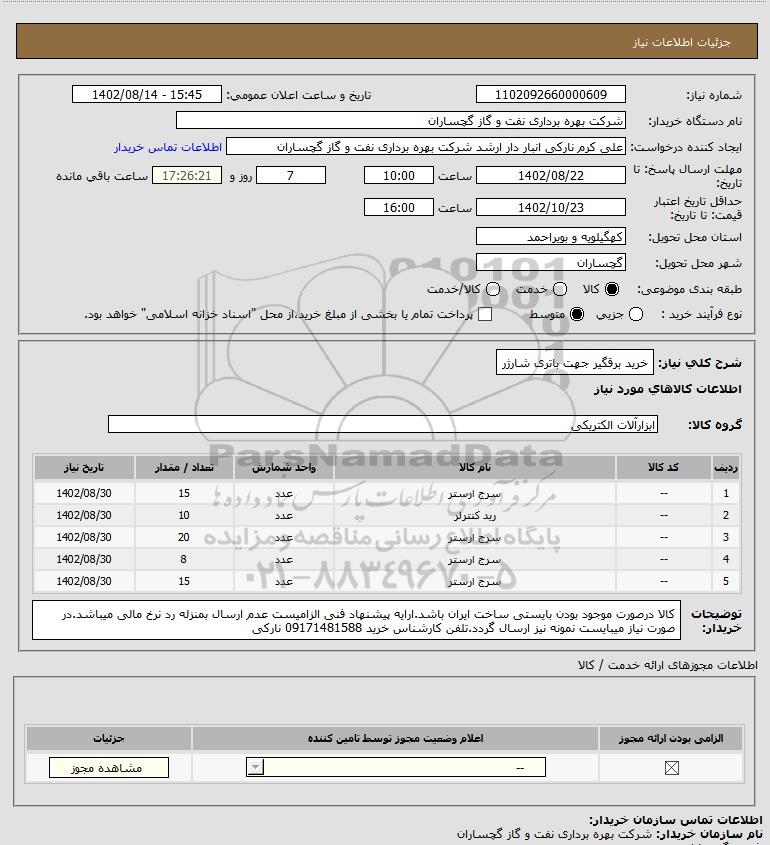770x845 pixels.
Task: Select the کالا radio button
Action: 612,289
